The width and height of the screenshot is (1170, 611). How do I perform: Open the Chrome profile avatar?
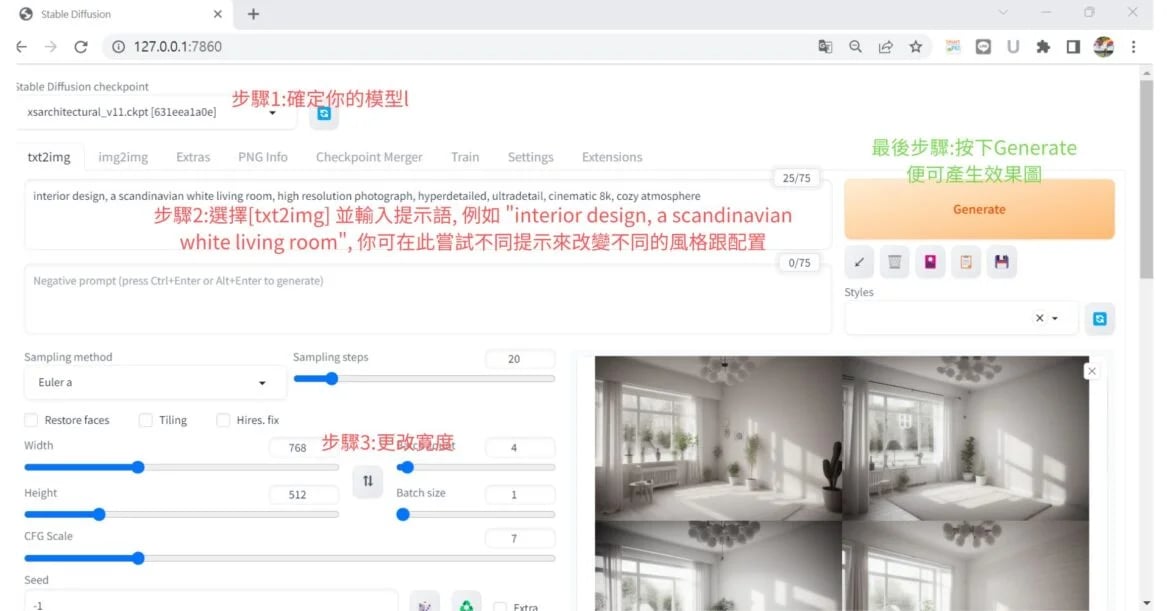(1104, 46)
